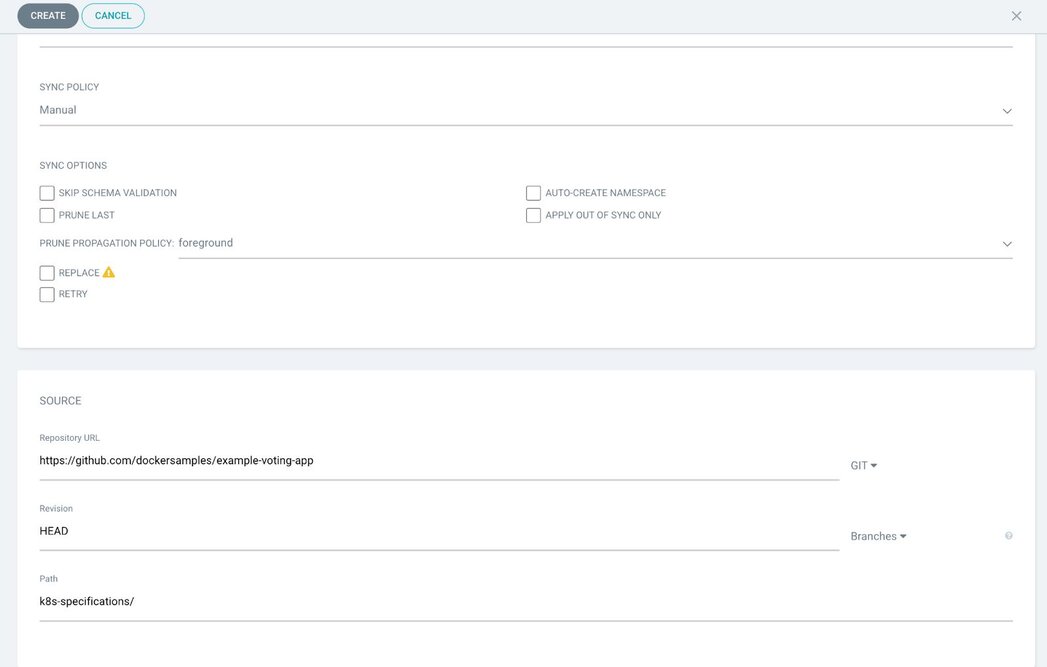Enable Apply Out Of Sync Only
This screenshot has height=667, width=1047.
coord(533,215)
